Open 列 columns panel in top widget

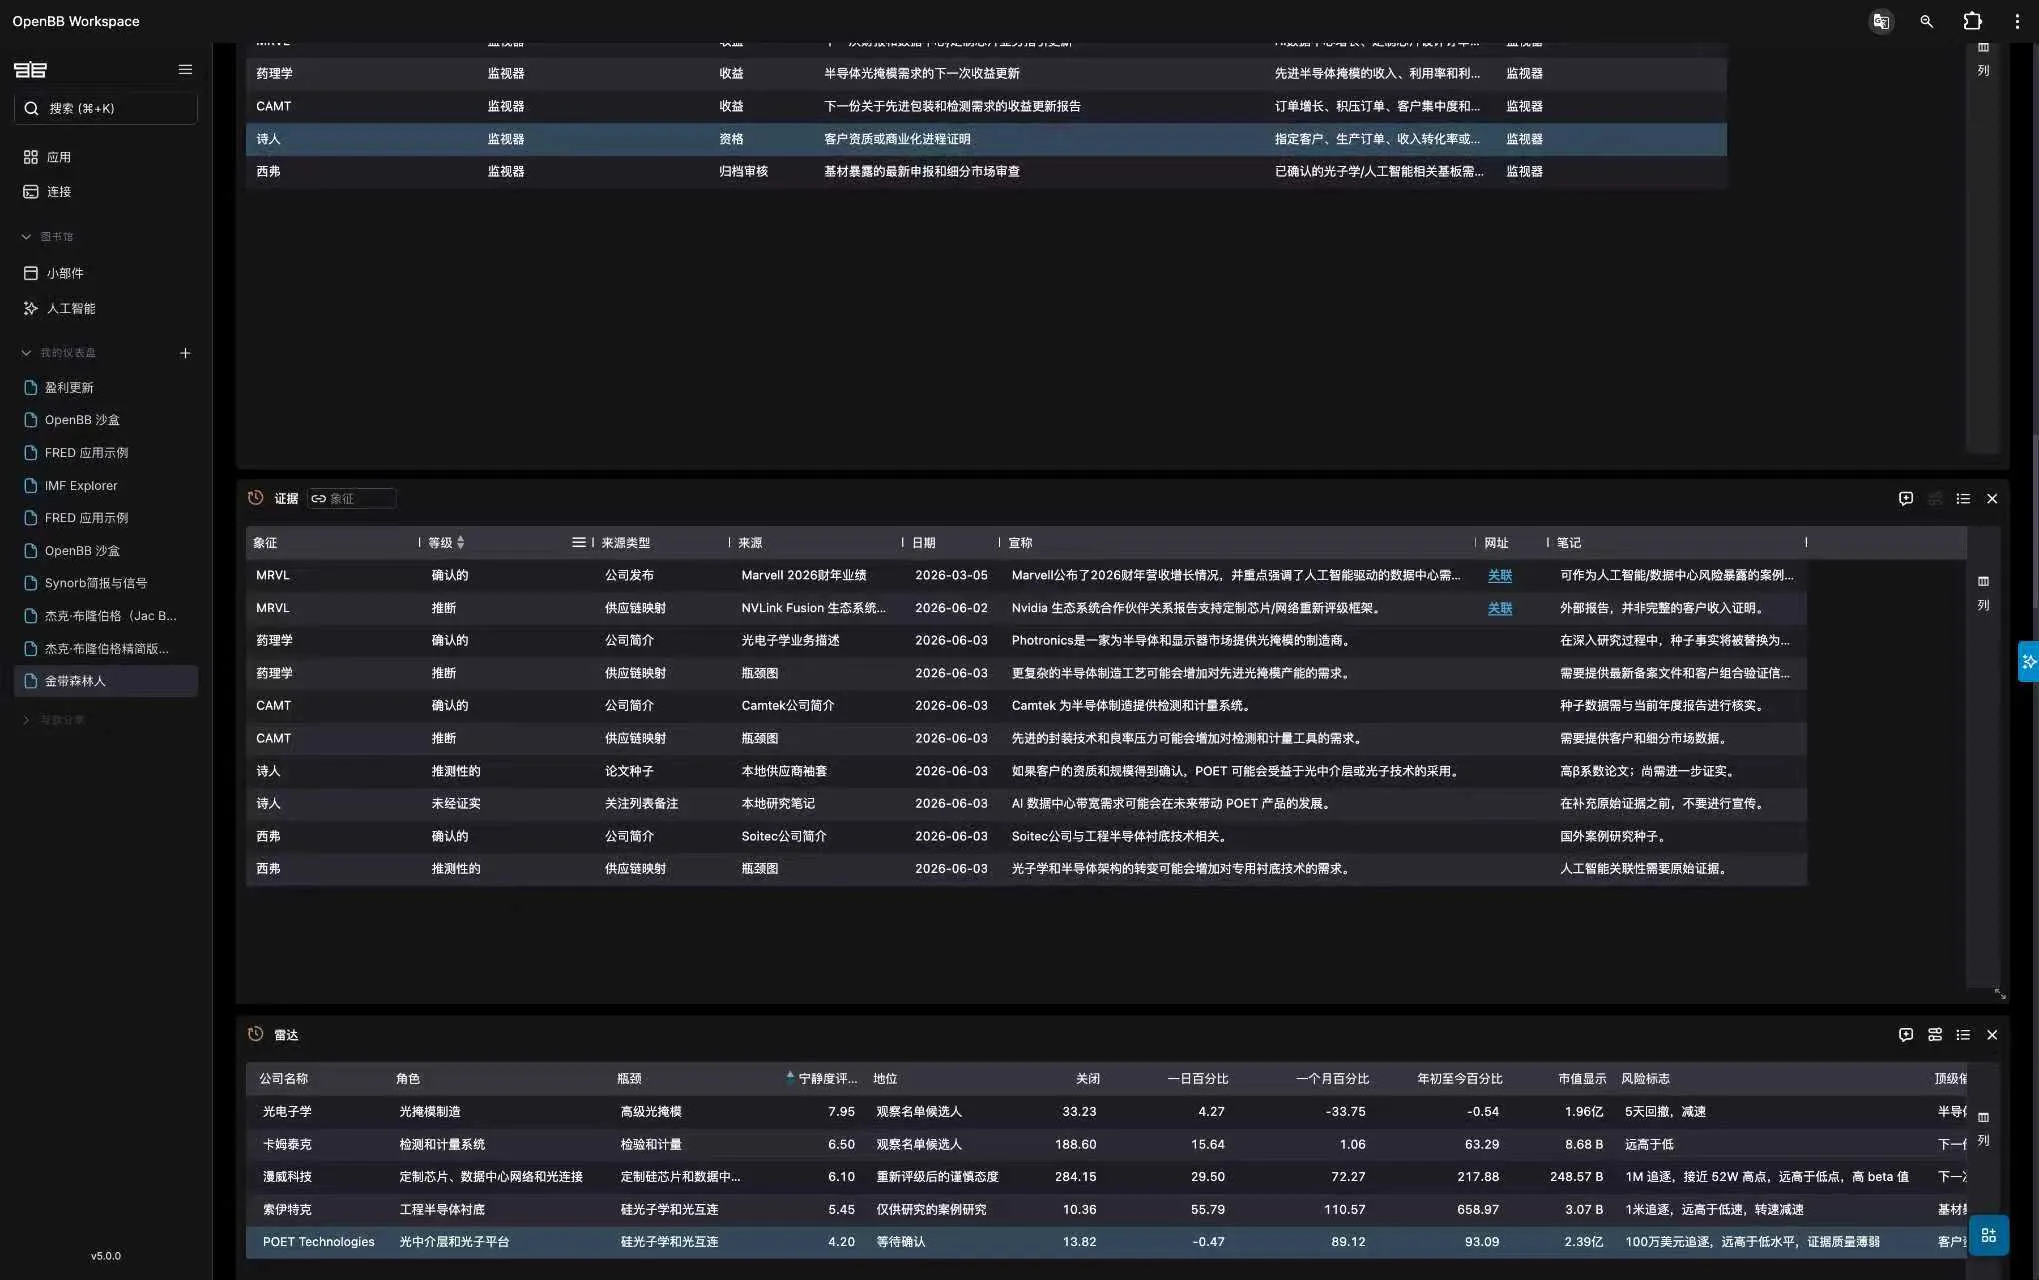pyautogui.click(x=1983, y=60)
